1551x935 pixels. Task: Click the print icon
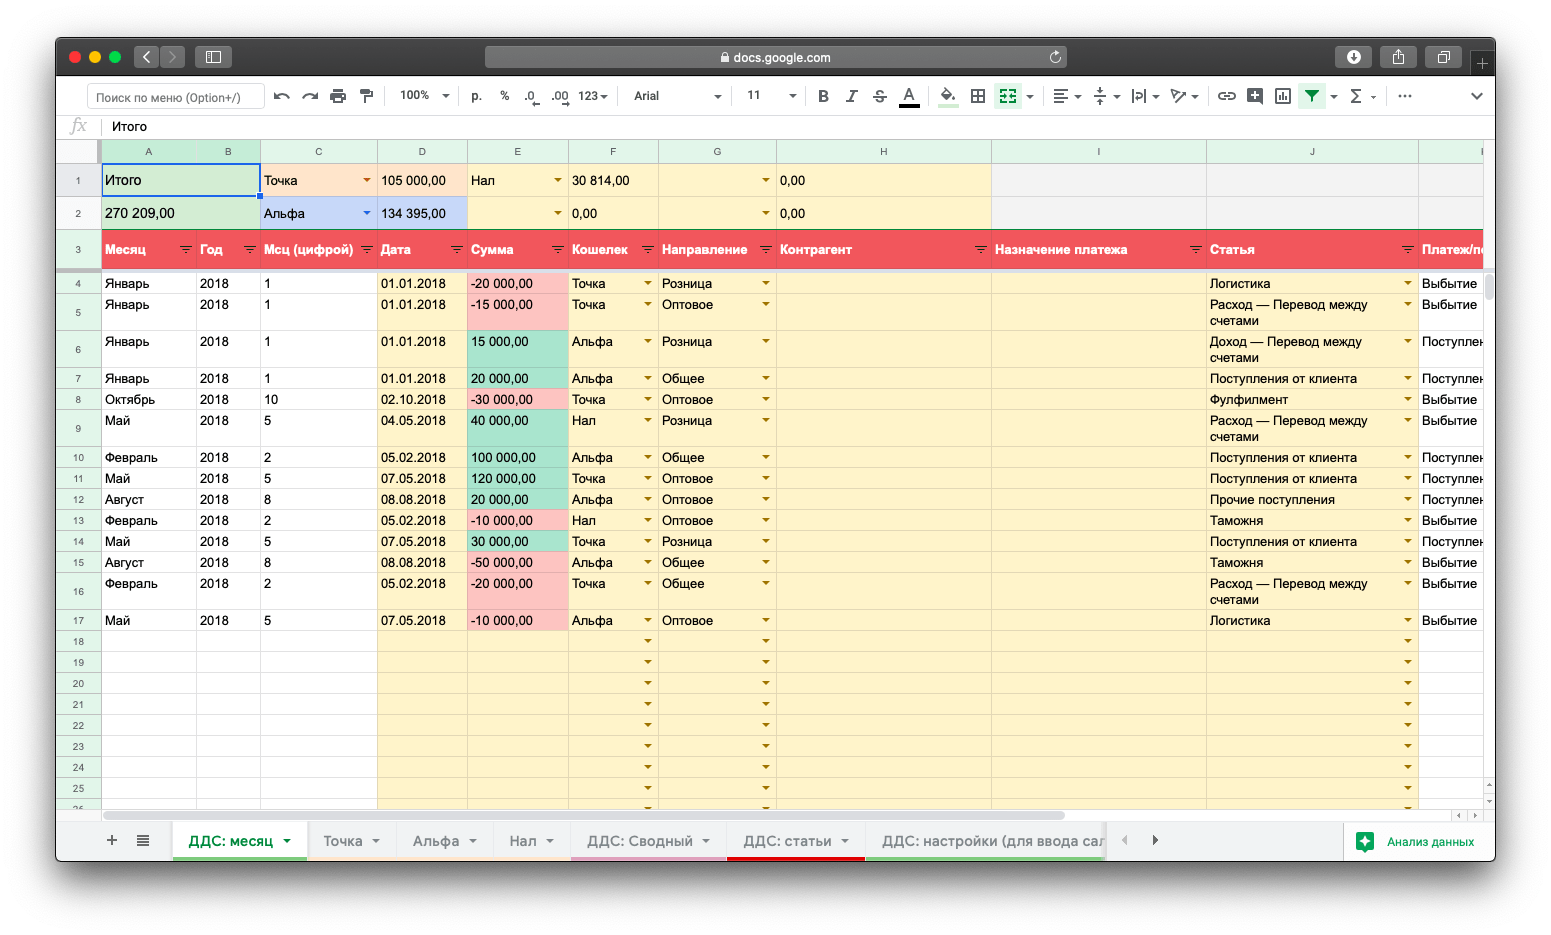pos(338,96)
